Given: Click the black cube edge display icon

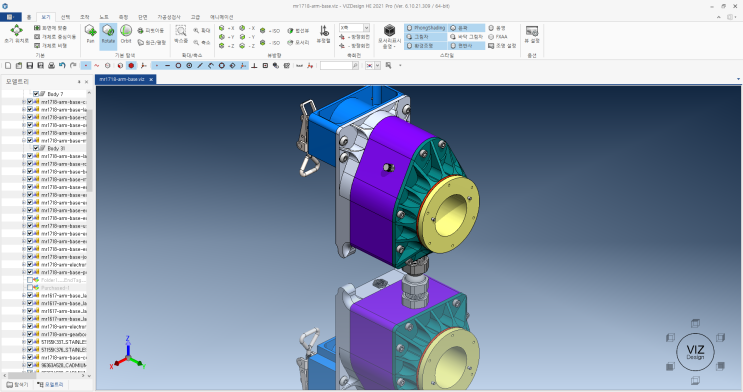Looking at the screenshot, I should click(390, 30).
